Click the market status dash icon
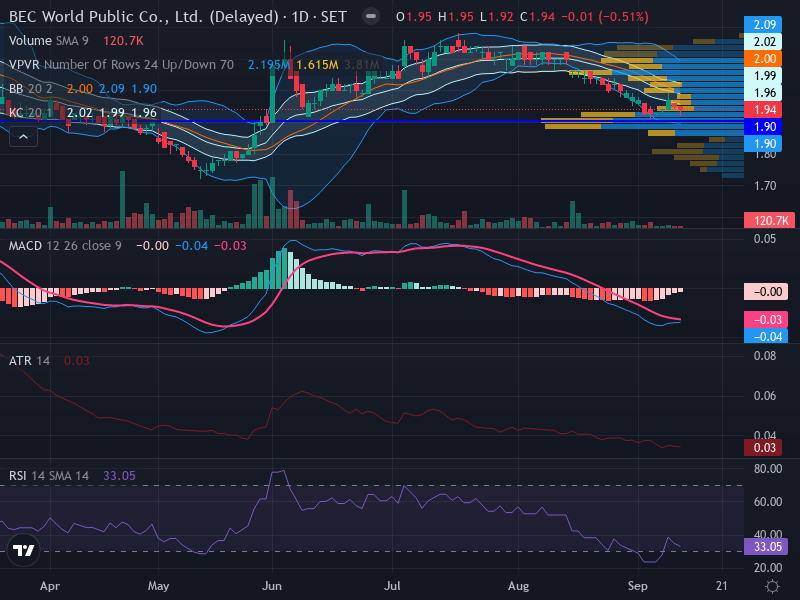This screenshot has width=800, height=600. click(371, 16)
